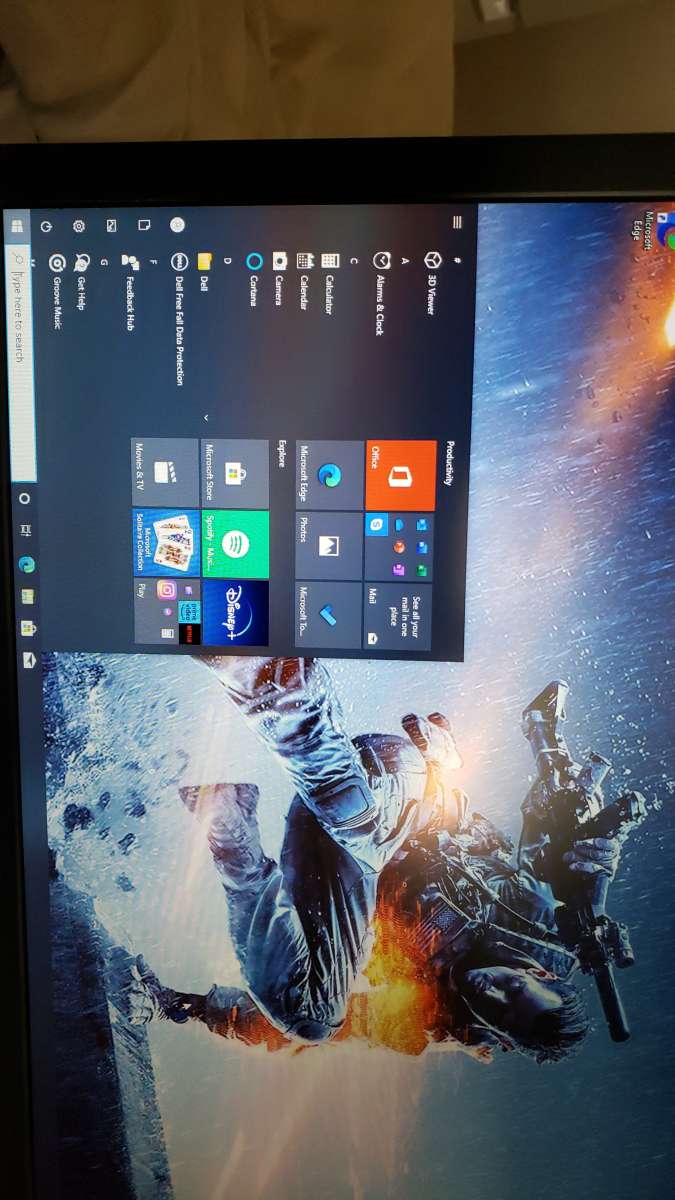Open the Microsoft Edge tile
Screen dimensions: 675x1200
click(330, 475)
